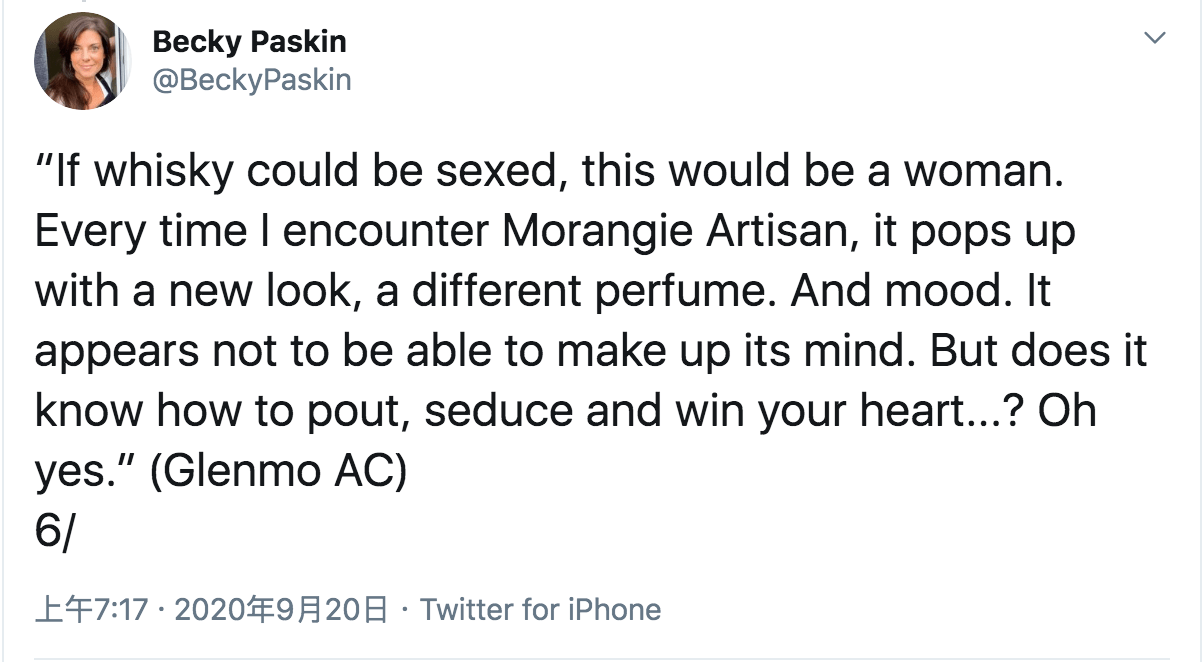Click the 2020年9月20日 date
This screenshot has width=1202, height=662.
(281, 609)
